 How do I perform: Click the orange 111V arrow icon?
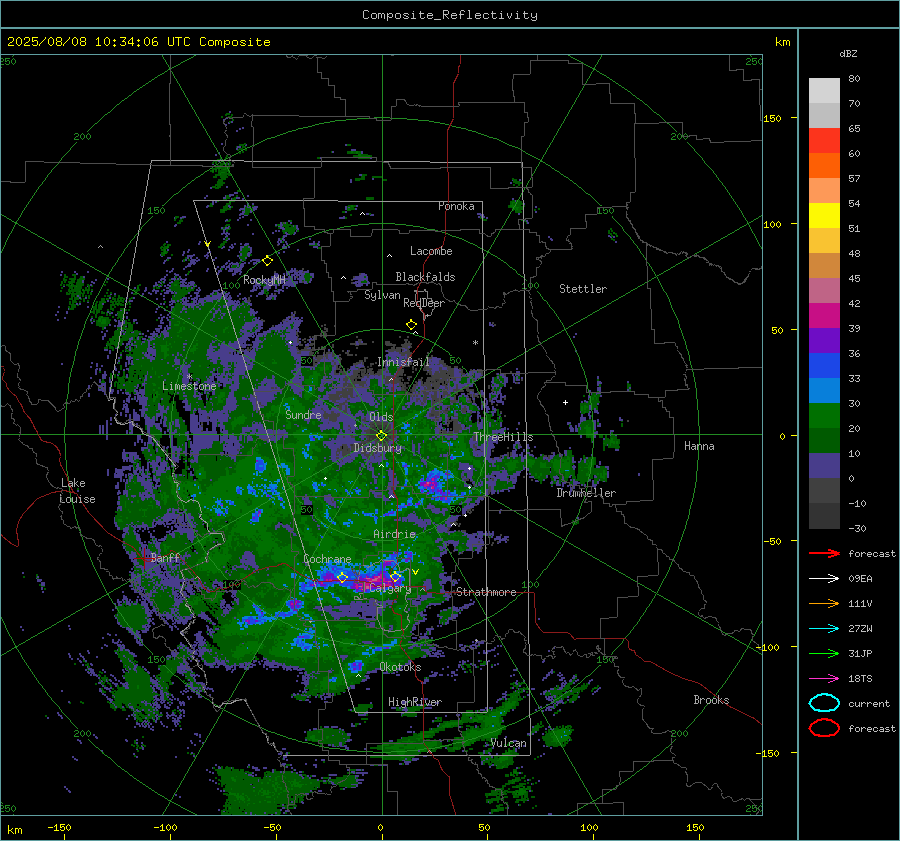[x=824, y=603]
